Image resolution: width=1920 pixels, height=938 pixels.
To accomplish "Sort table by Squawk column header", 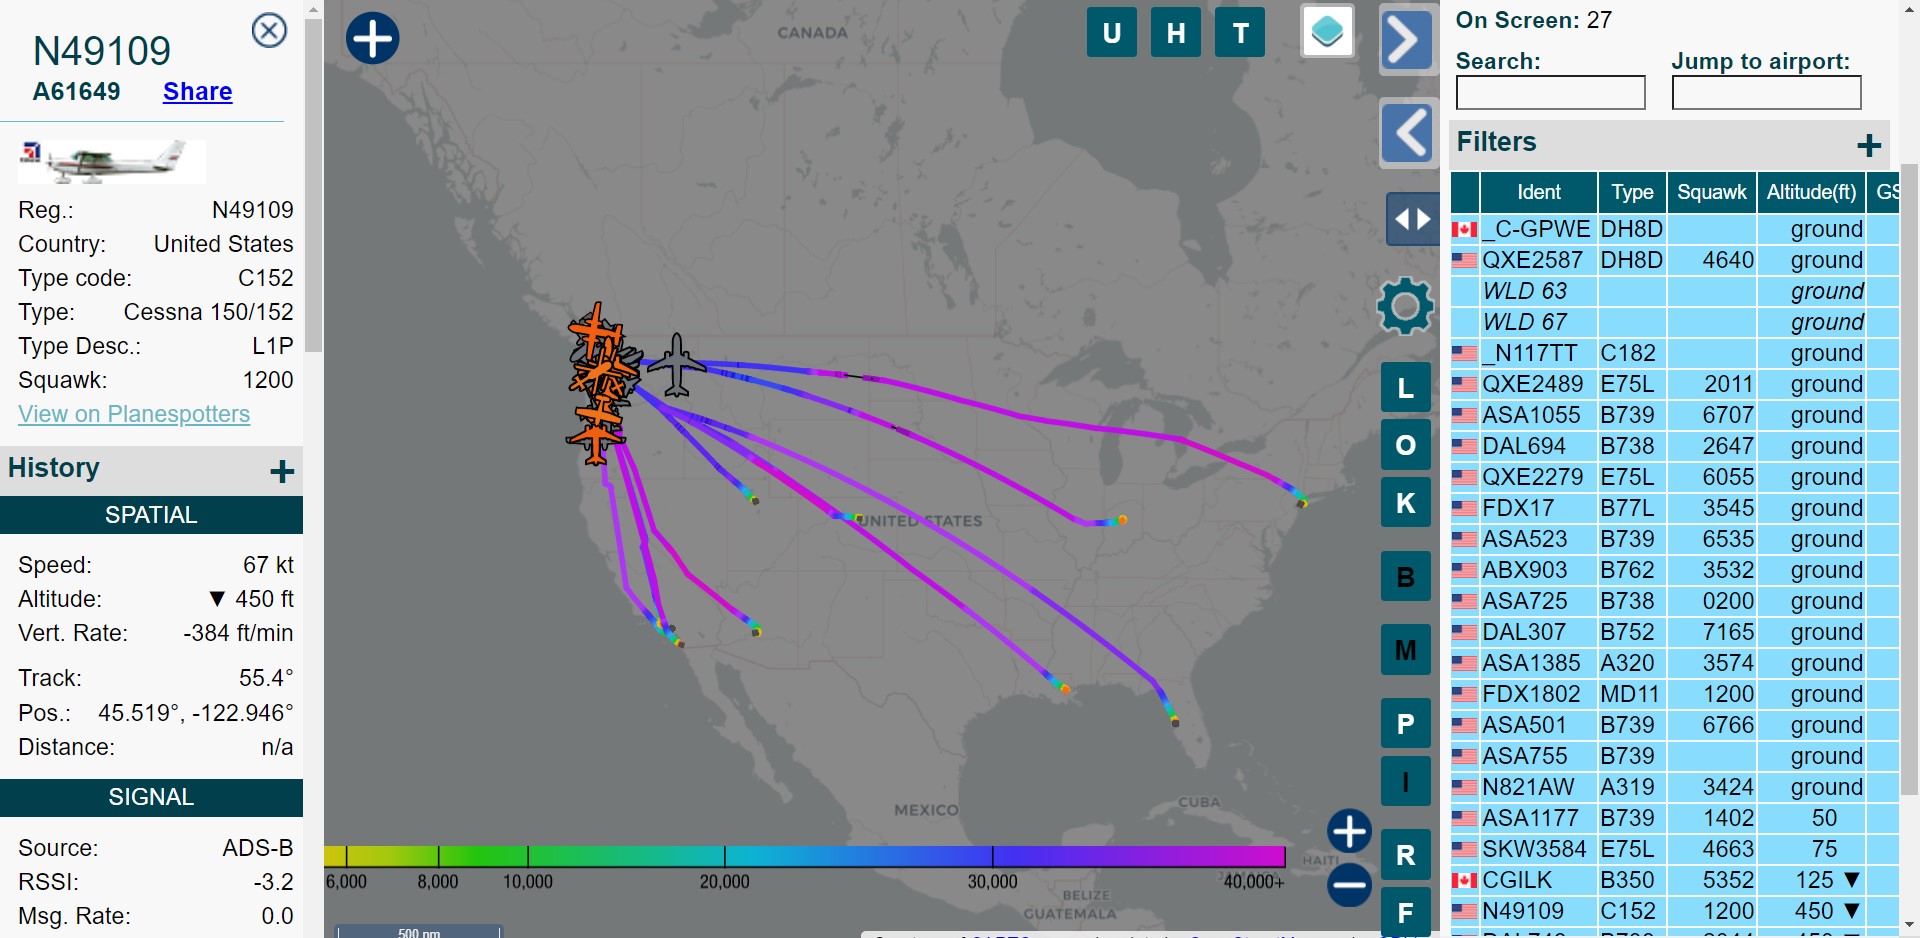I will [1711, 192].
